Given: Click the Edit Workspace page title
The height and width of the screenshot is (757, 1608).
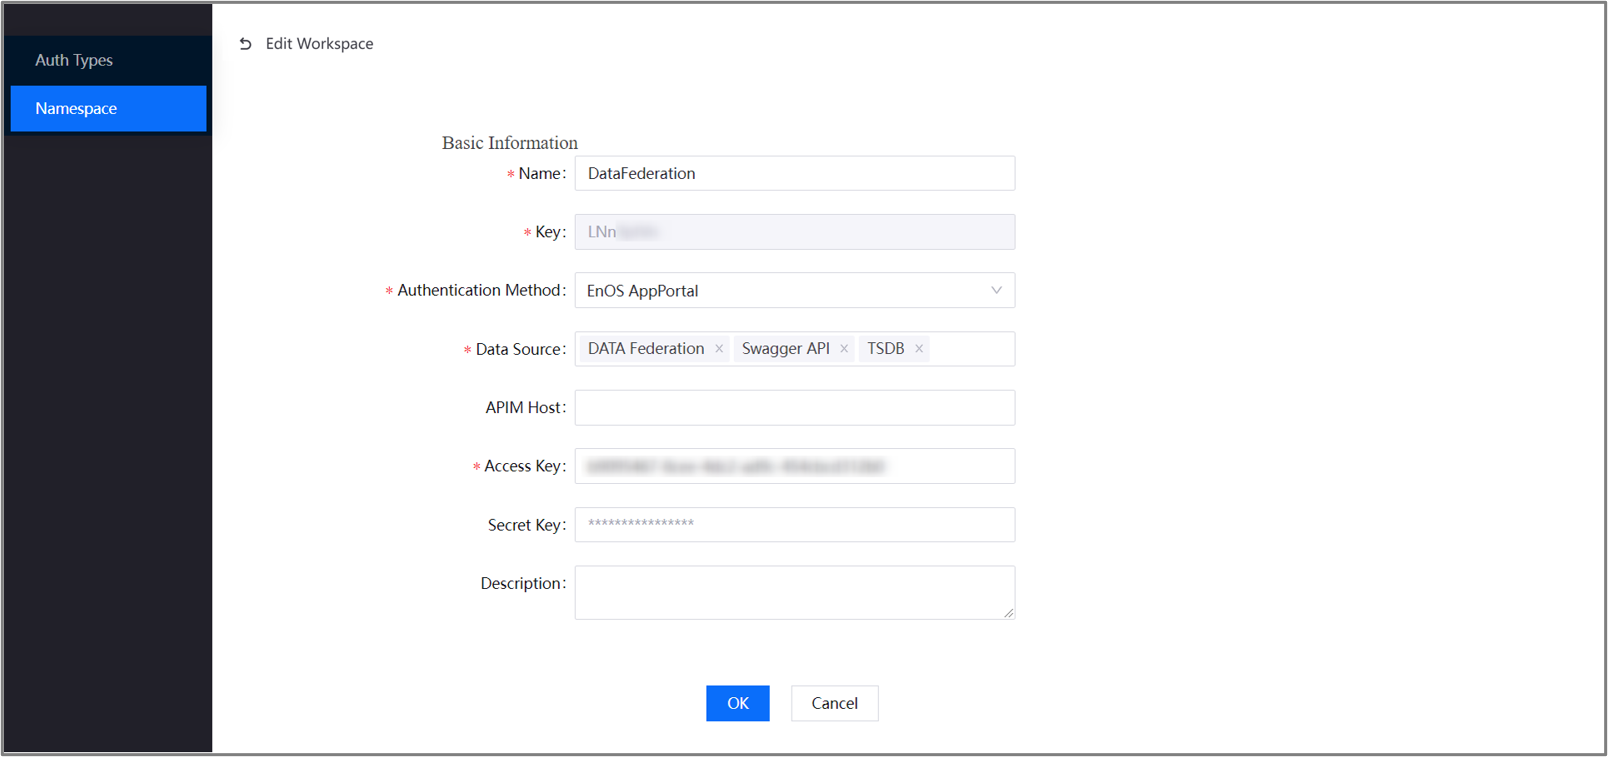Looking at the screenshot, I should [x=319, y=44].
